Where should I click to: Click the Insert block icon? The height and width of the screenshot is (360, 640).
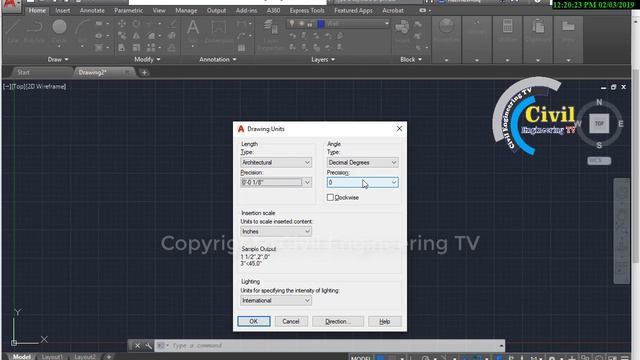402,31
